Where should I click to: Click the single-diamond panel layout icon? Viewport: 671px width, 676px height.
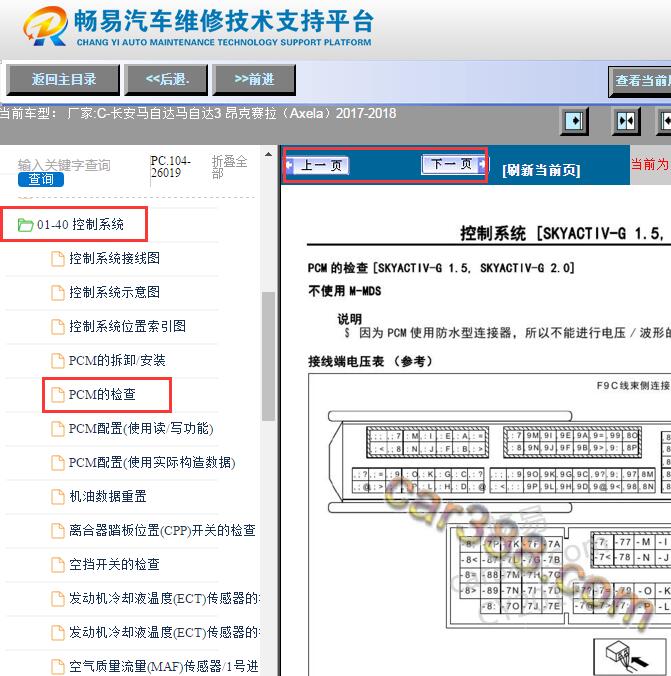point(574,121)
